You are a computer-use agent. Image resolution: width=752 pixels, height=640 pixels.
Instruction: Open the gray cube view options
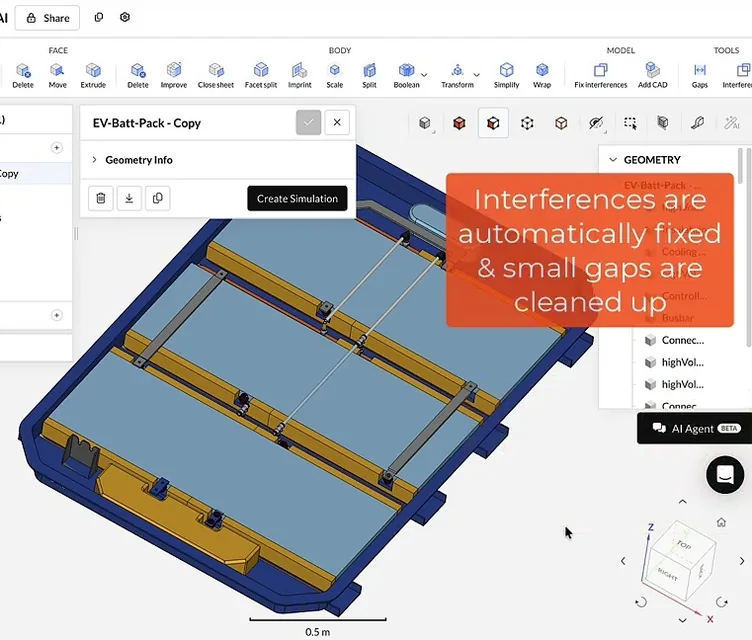click(425, 123)
